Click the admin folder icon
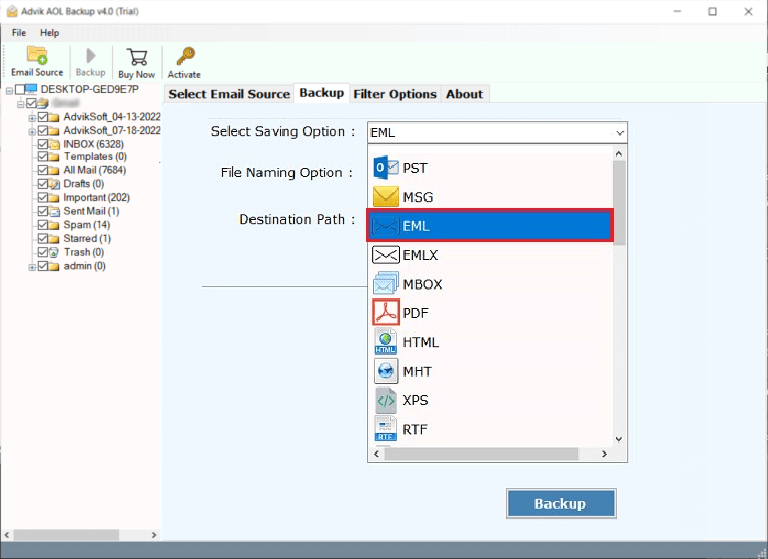Image resolution: width=768 pixels, height=559 pixels. click(x=54, y=266)
